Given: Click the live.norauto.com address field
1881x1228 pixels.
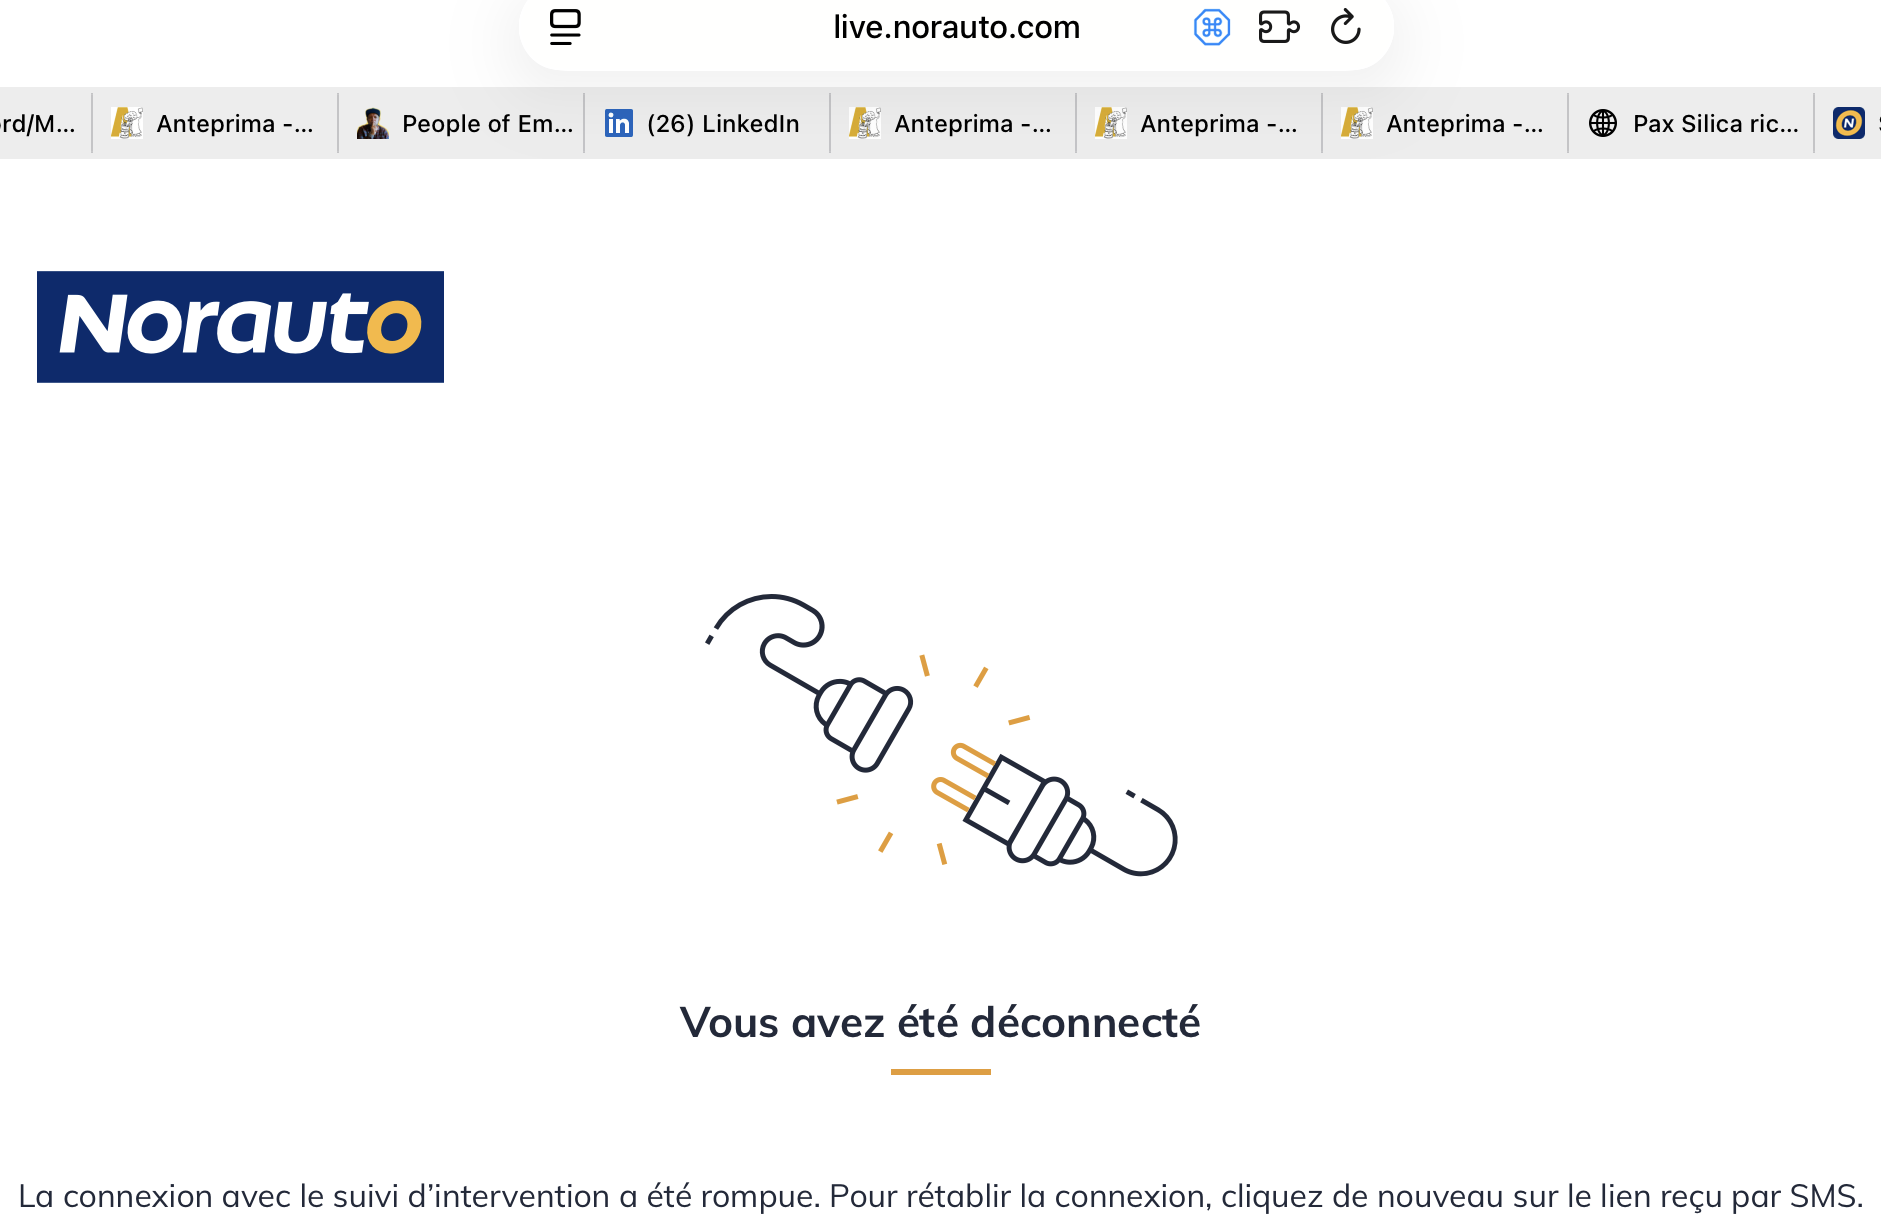Looking at the screenshot, I should 956,27.
